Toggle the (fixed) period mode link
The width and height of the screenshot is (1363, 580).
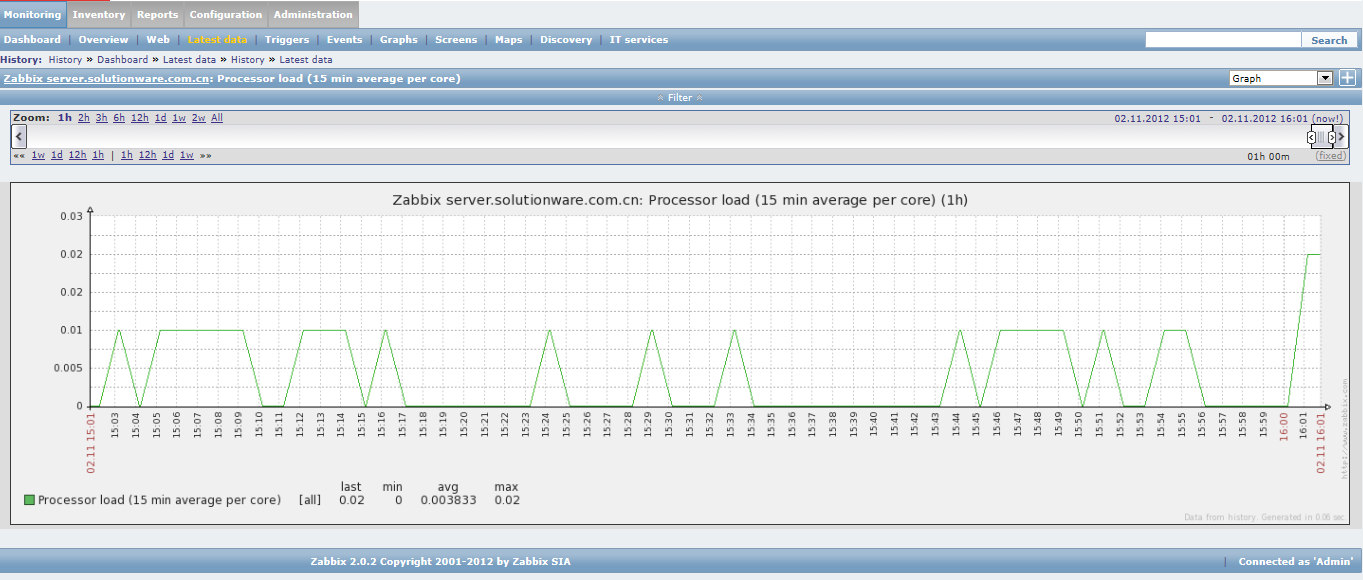click(1331, 156)
